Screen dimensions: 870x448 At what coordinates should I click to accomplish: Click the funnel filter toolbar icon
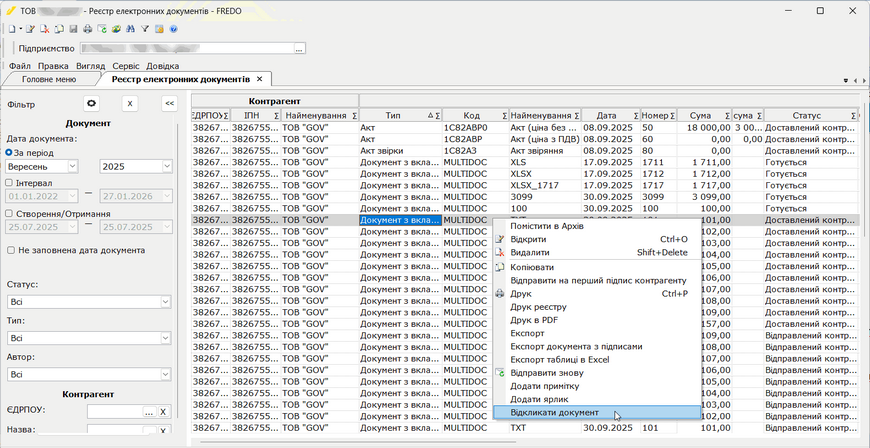coord(145,29)
